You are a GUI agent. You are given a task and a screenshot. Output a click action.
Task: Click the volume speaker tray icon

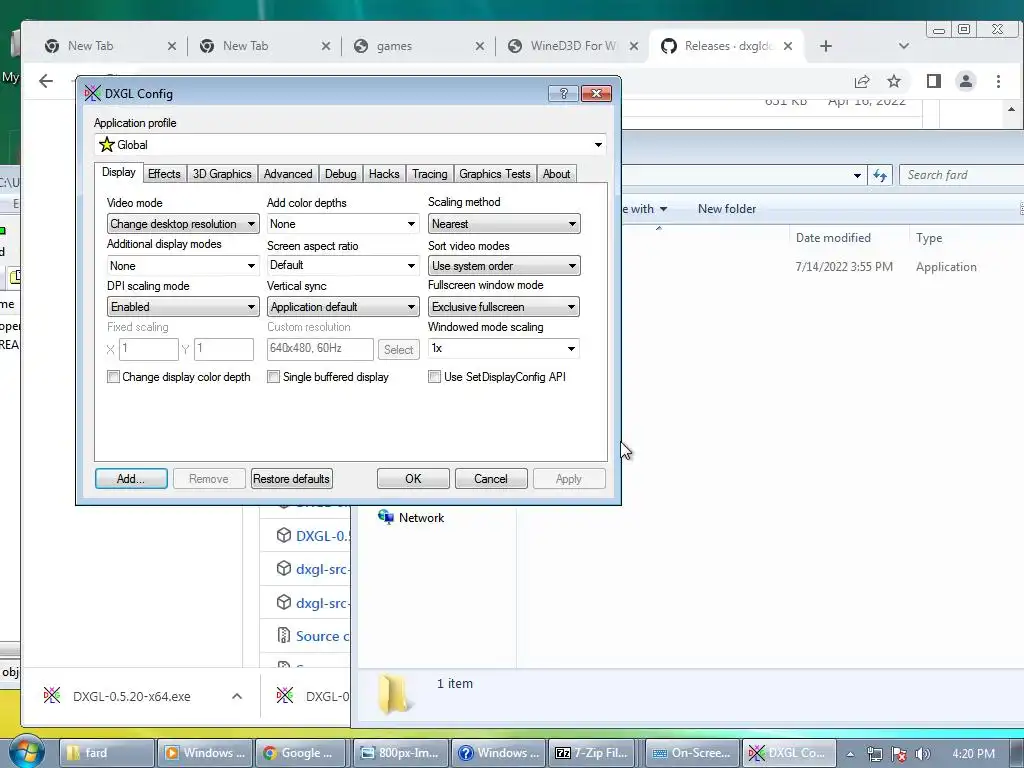tap(922, 754)
